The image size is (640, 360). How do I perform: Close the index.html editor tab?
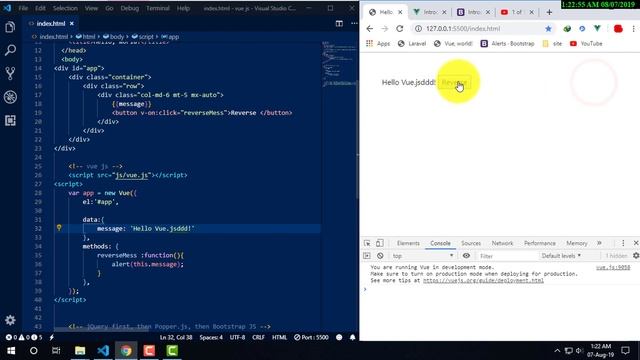pyautogui.click(x=72, y=24)
